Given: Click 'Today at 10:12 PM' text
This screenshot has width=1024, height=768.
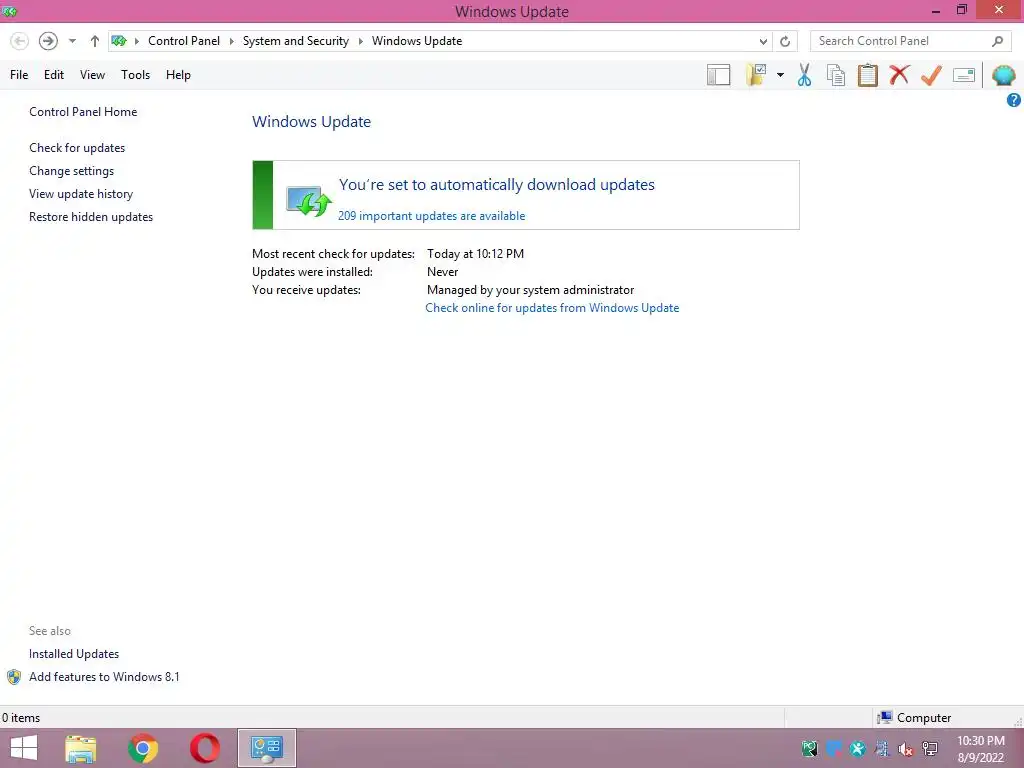Looking at the screenshot, I should [475, 253].
